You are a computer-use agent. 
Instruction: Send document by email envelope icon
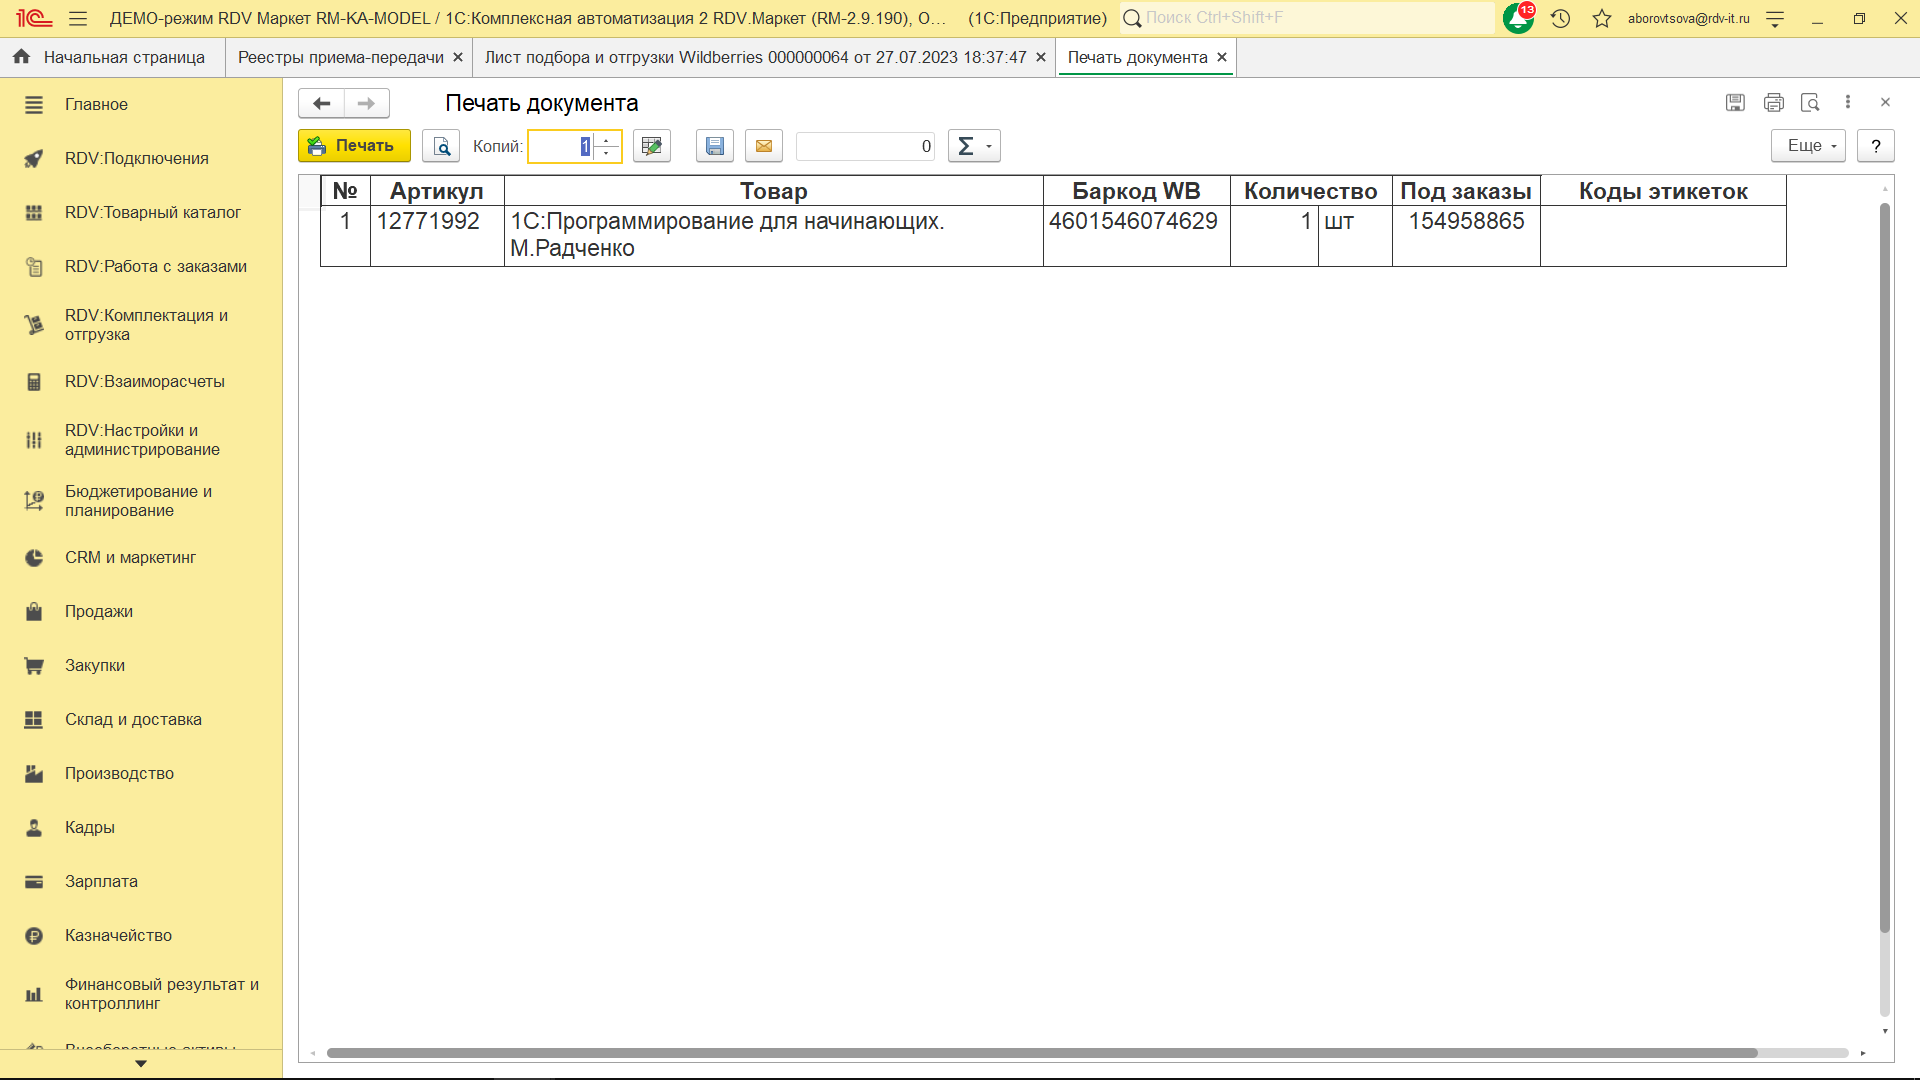tap(764, 146)
